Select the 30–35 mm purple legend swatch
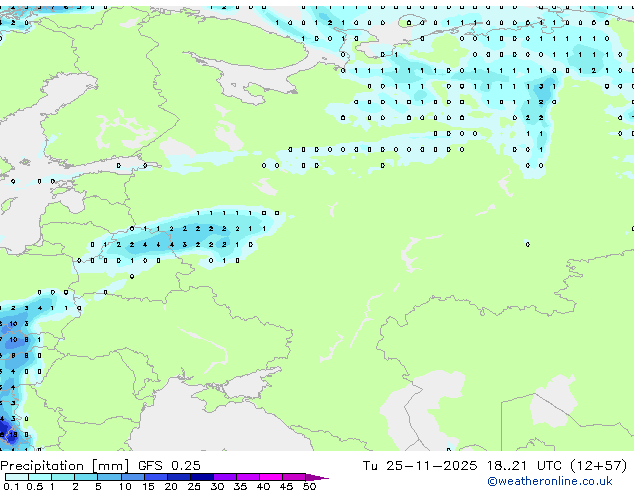Image resolution: width=634 pixels, height=490 pixels. [224, 477]
